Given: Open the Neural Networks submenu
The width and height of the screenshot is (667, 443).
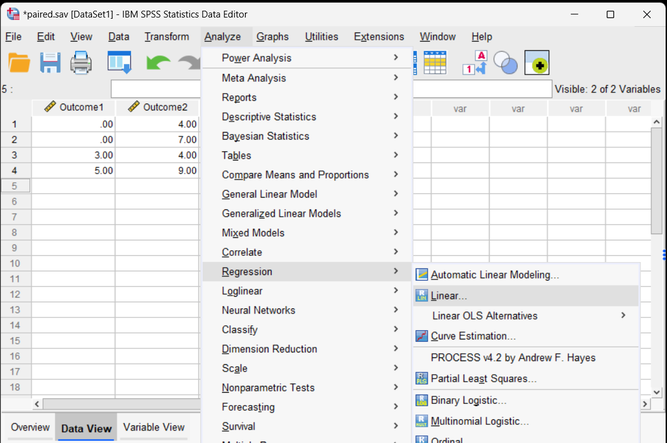Looking at the screenshot, I should coord(307,310).
